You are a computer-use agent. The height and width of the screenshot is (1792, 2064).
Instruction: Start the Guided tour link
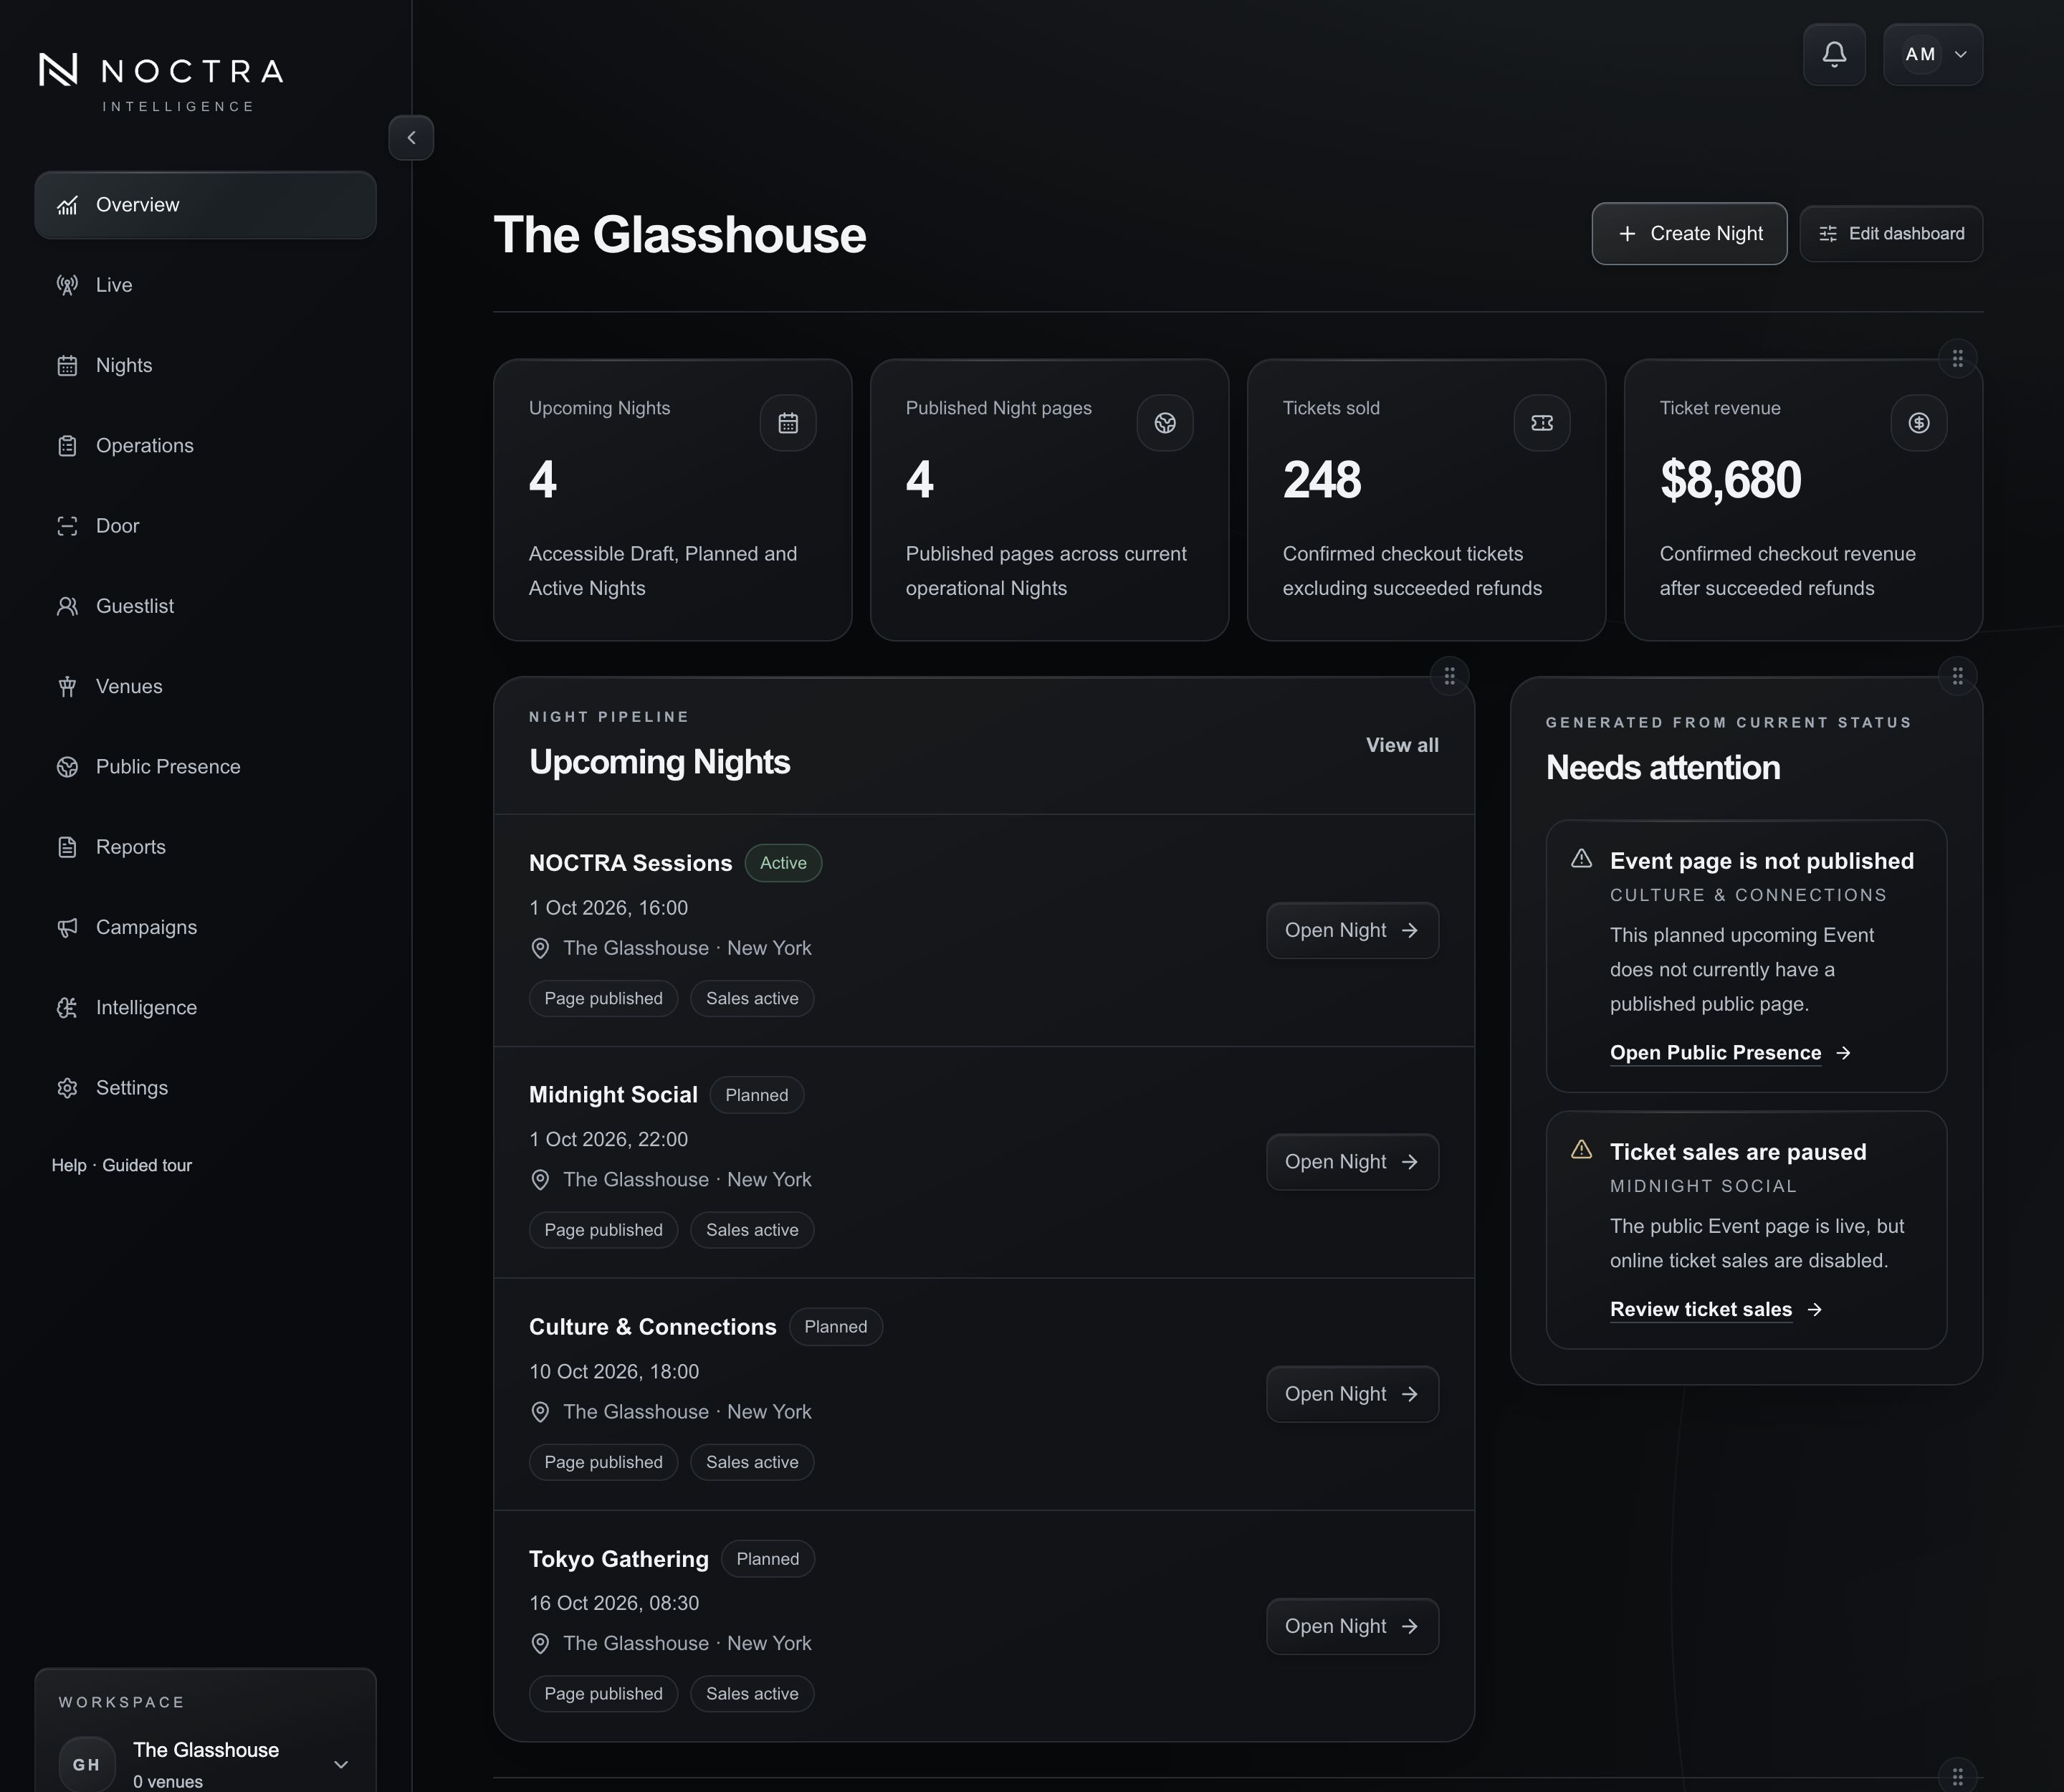(x=147, y=1165)
